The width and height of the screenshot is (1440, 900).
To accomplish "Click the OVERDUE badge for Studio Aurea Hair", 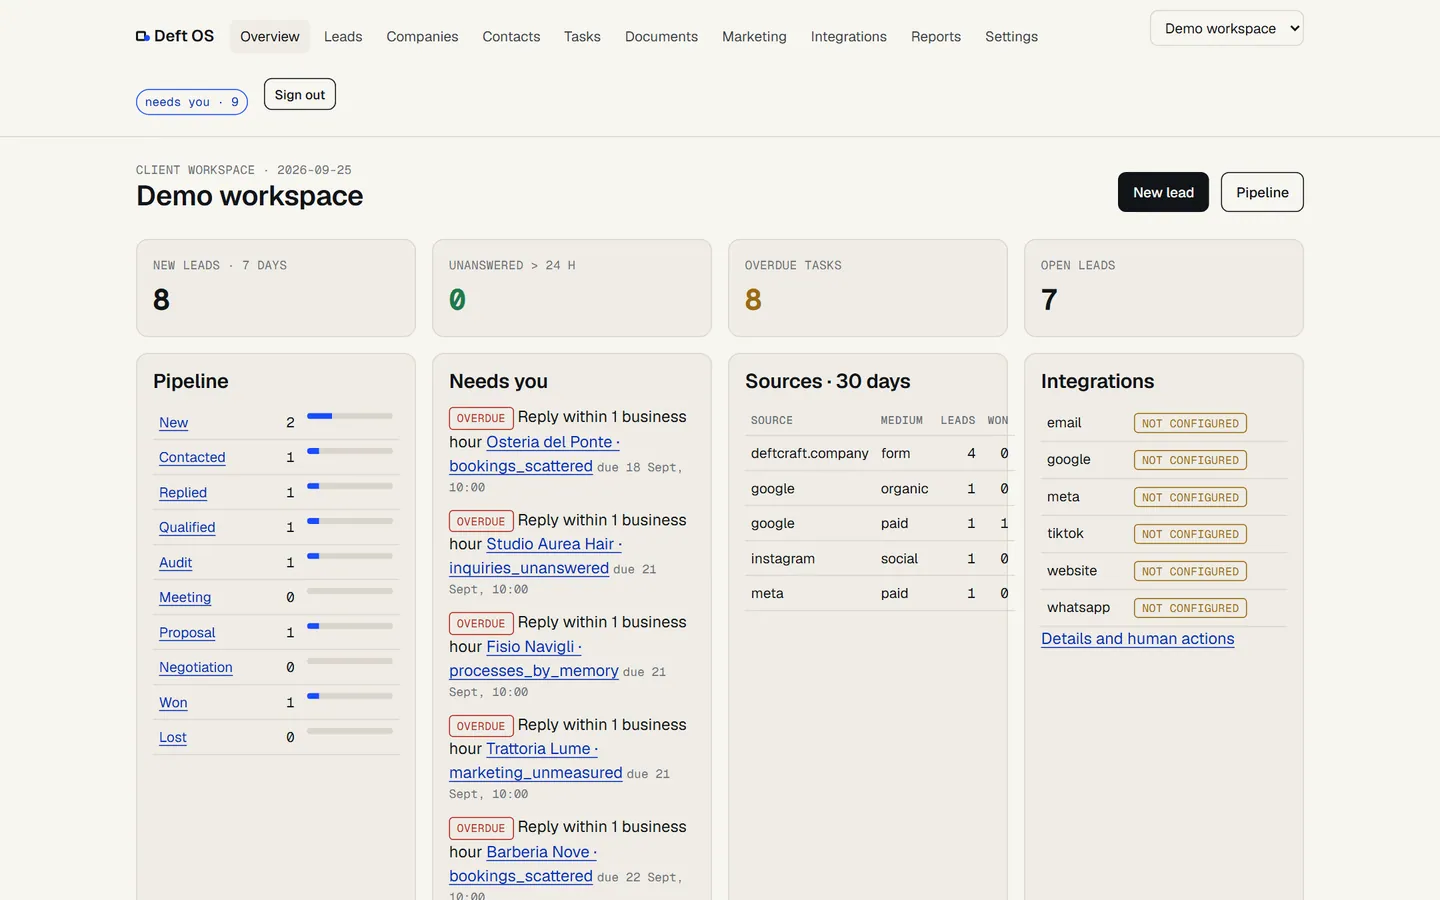I will 481,521.
